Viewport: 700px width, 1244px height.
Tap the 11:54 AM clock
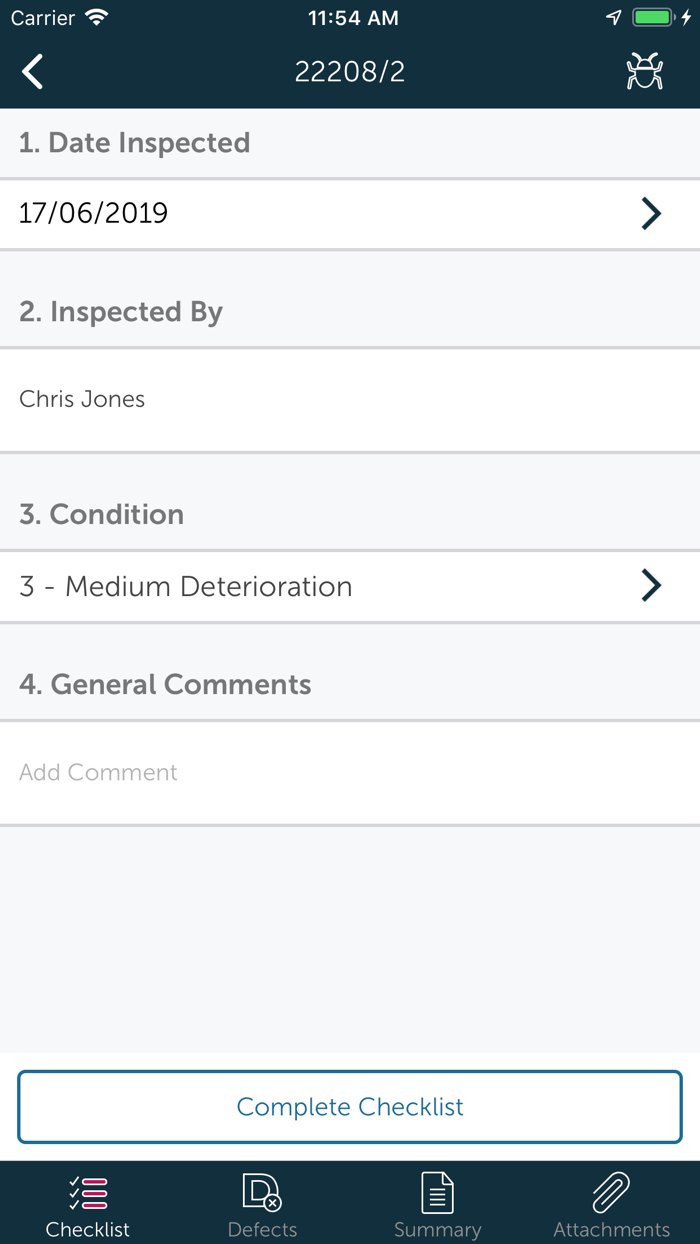point(353,18)
